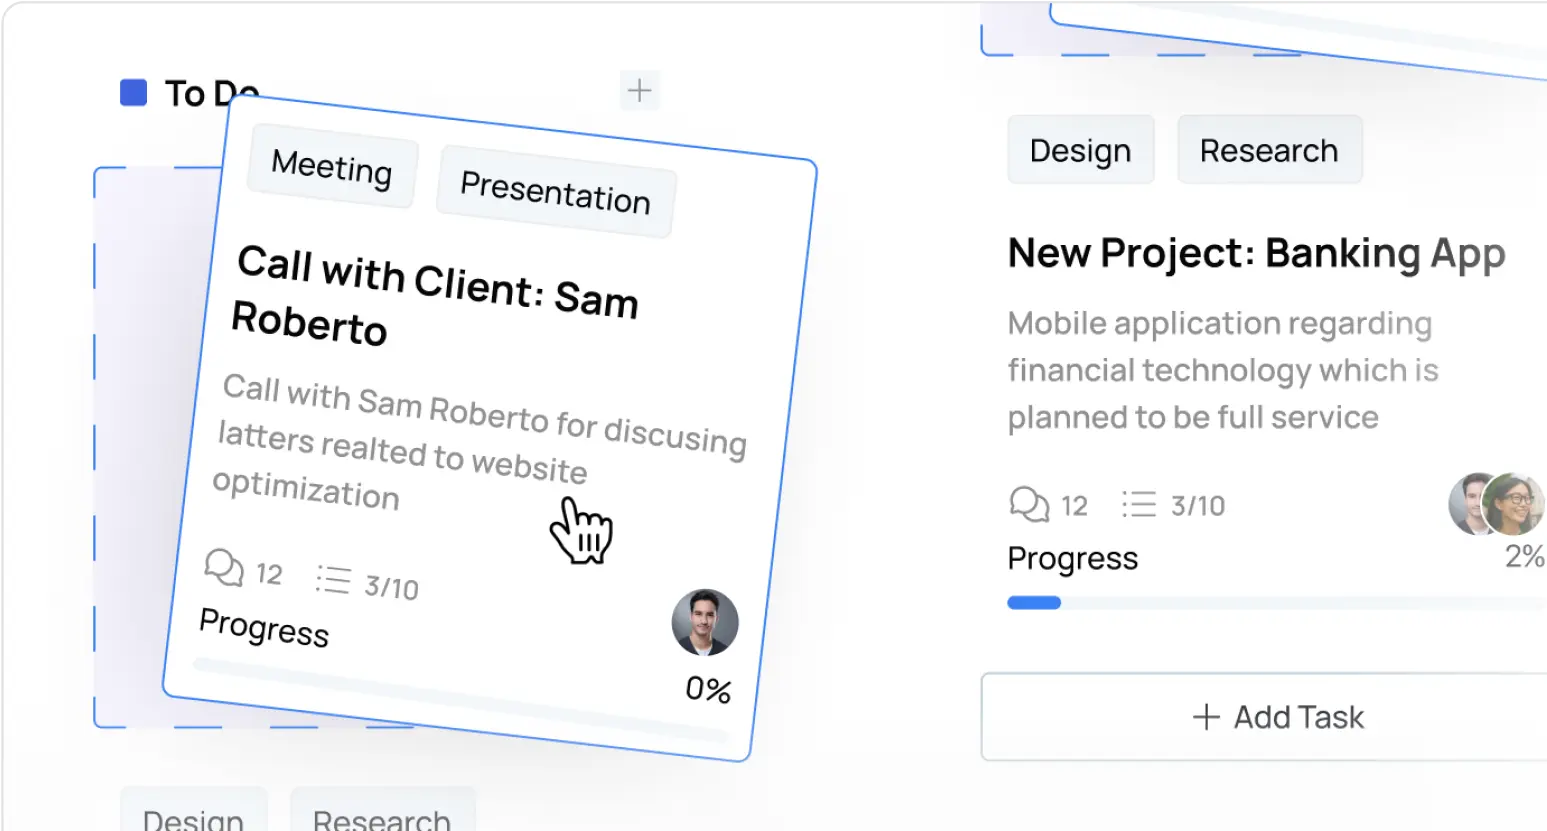Open the Banking App project title
Image resolution: width=1547 pixels, height=831 pixels.
coord(1256,253)
